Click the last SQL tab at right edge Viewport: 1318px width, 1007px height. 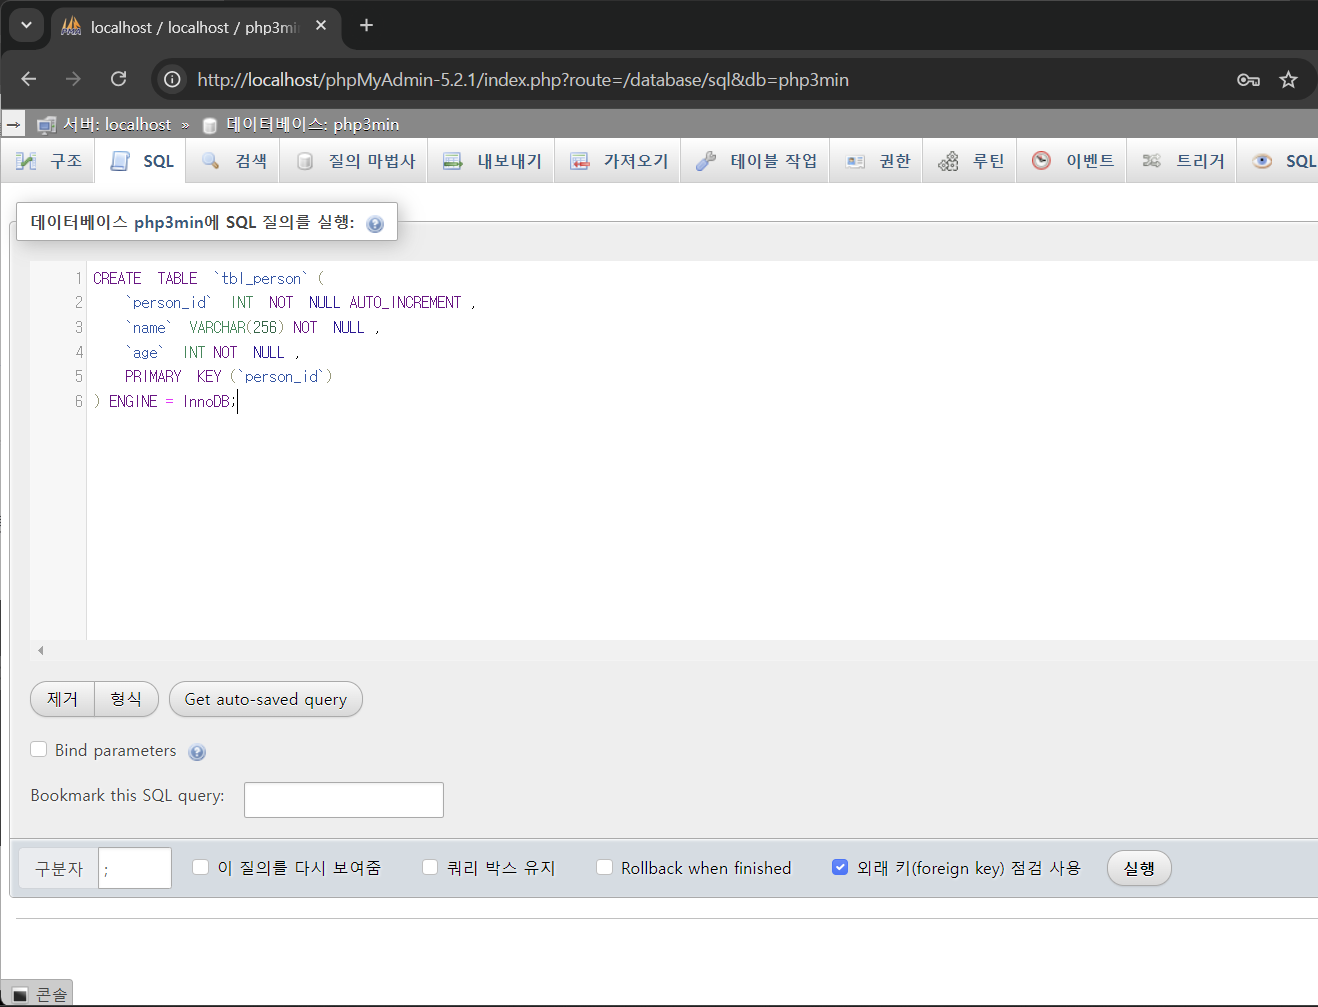click(x=1280, y=161)
